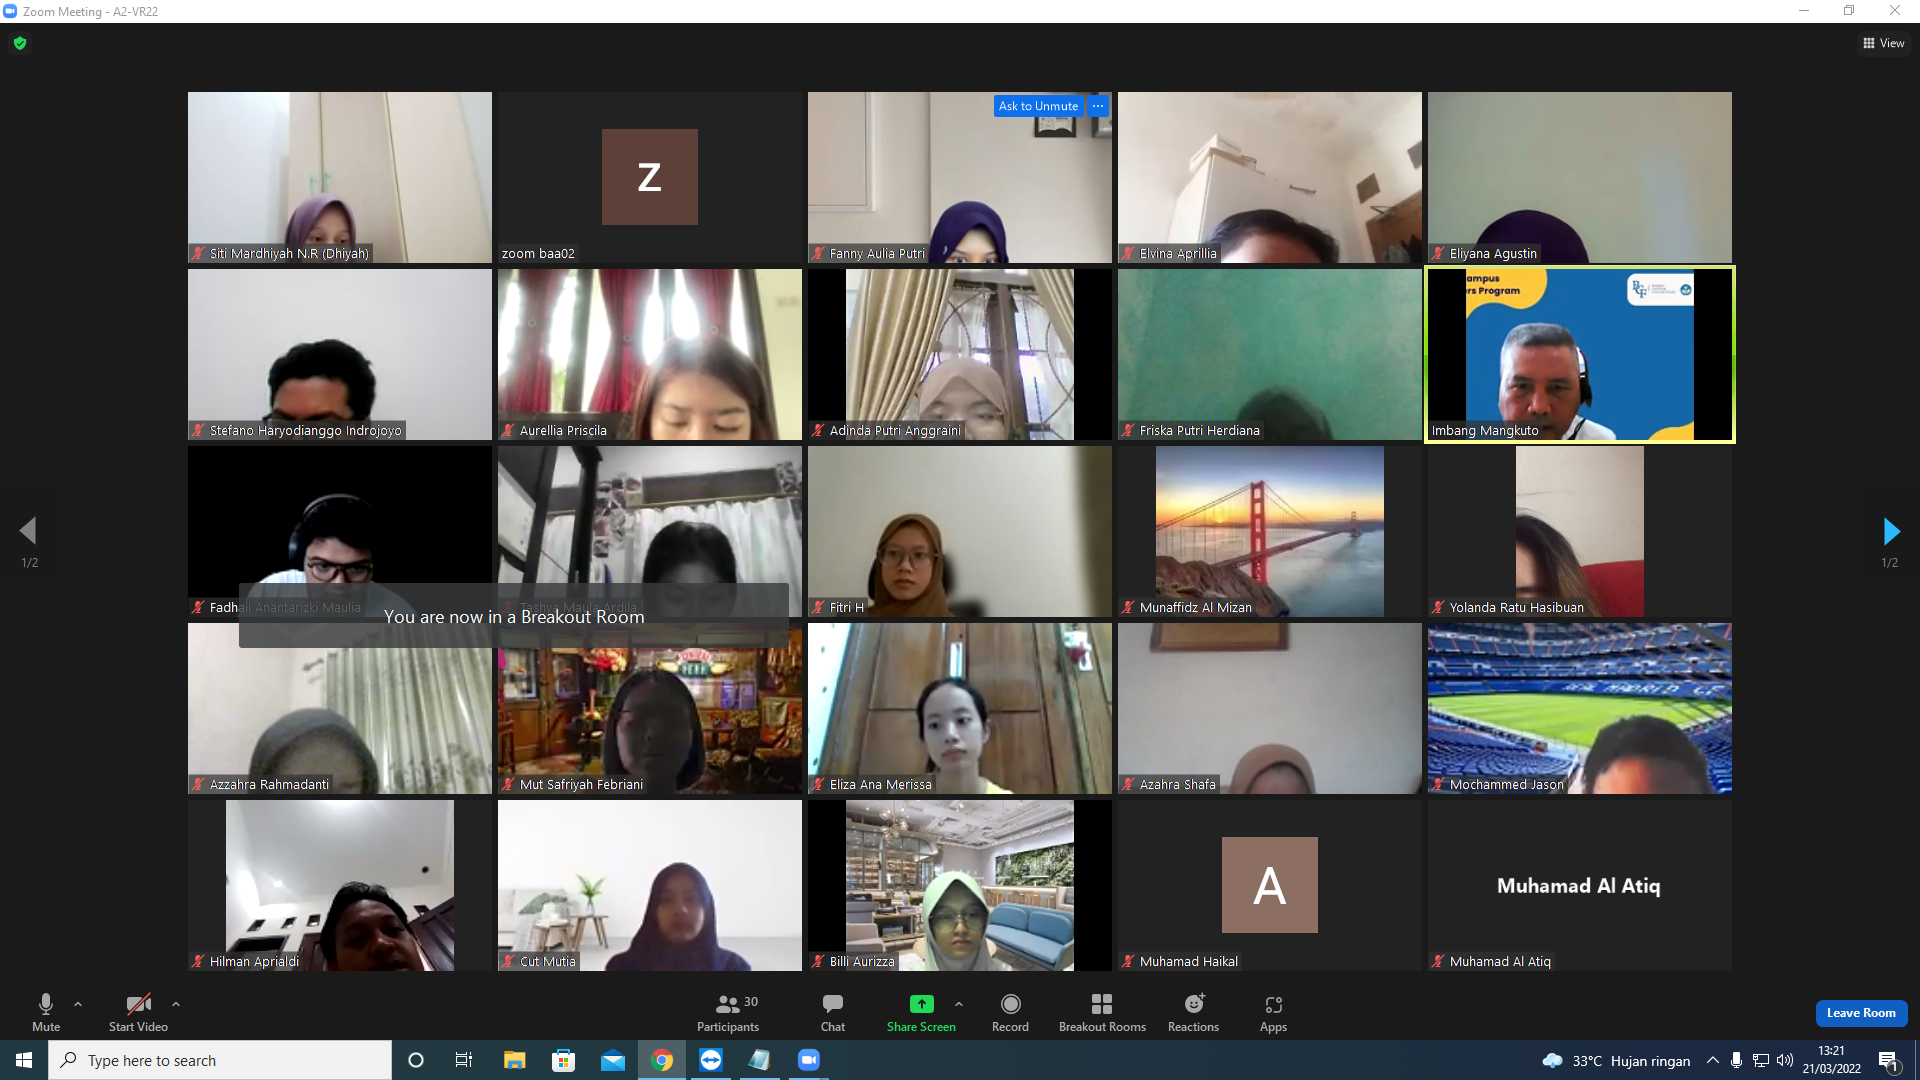Open the Windows notification center
1920x1080 pixels.
point(1889,1060)
